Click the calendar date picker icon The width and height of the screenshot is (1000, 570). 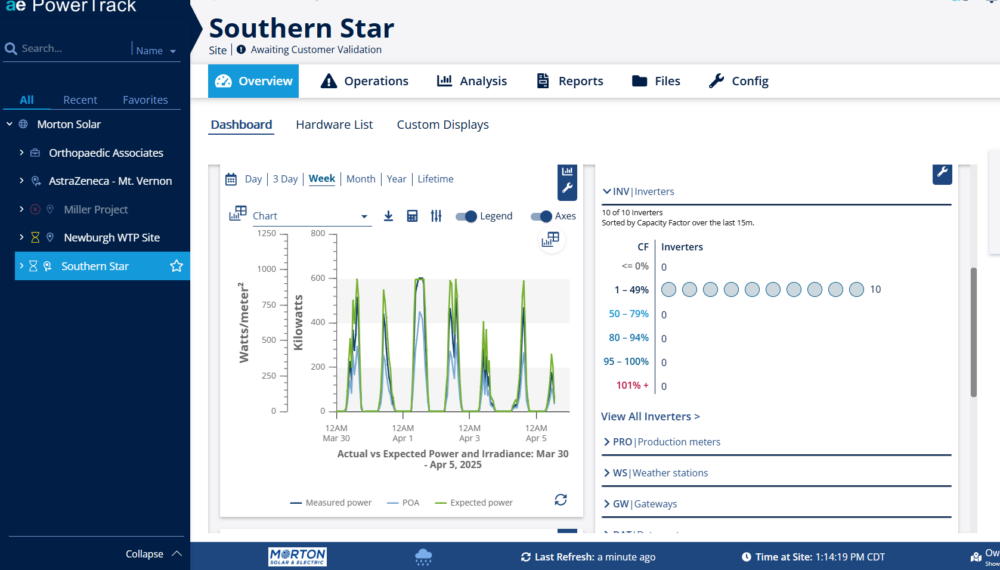[231, 179]
